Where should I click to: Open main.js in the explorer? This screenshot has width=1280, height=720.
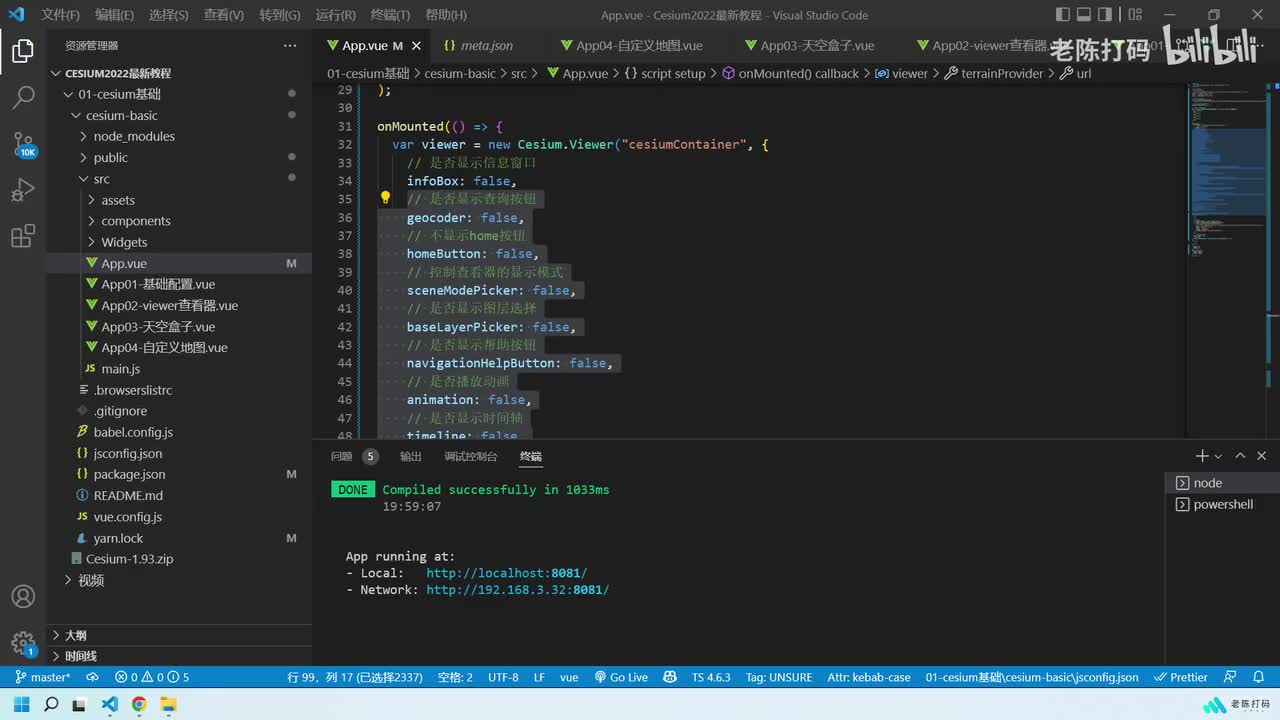point(120,369)
